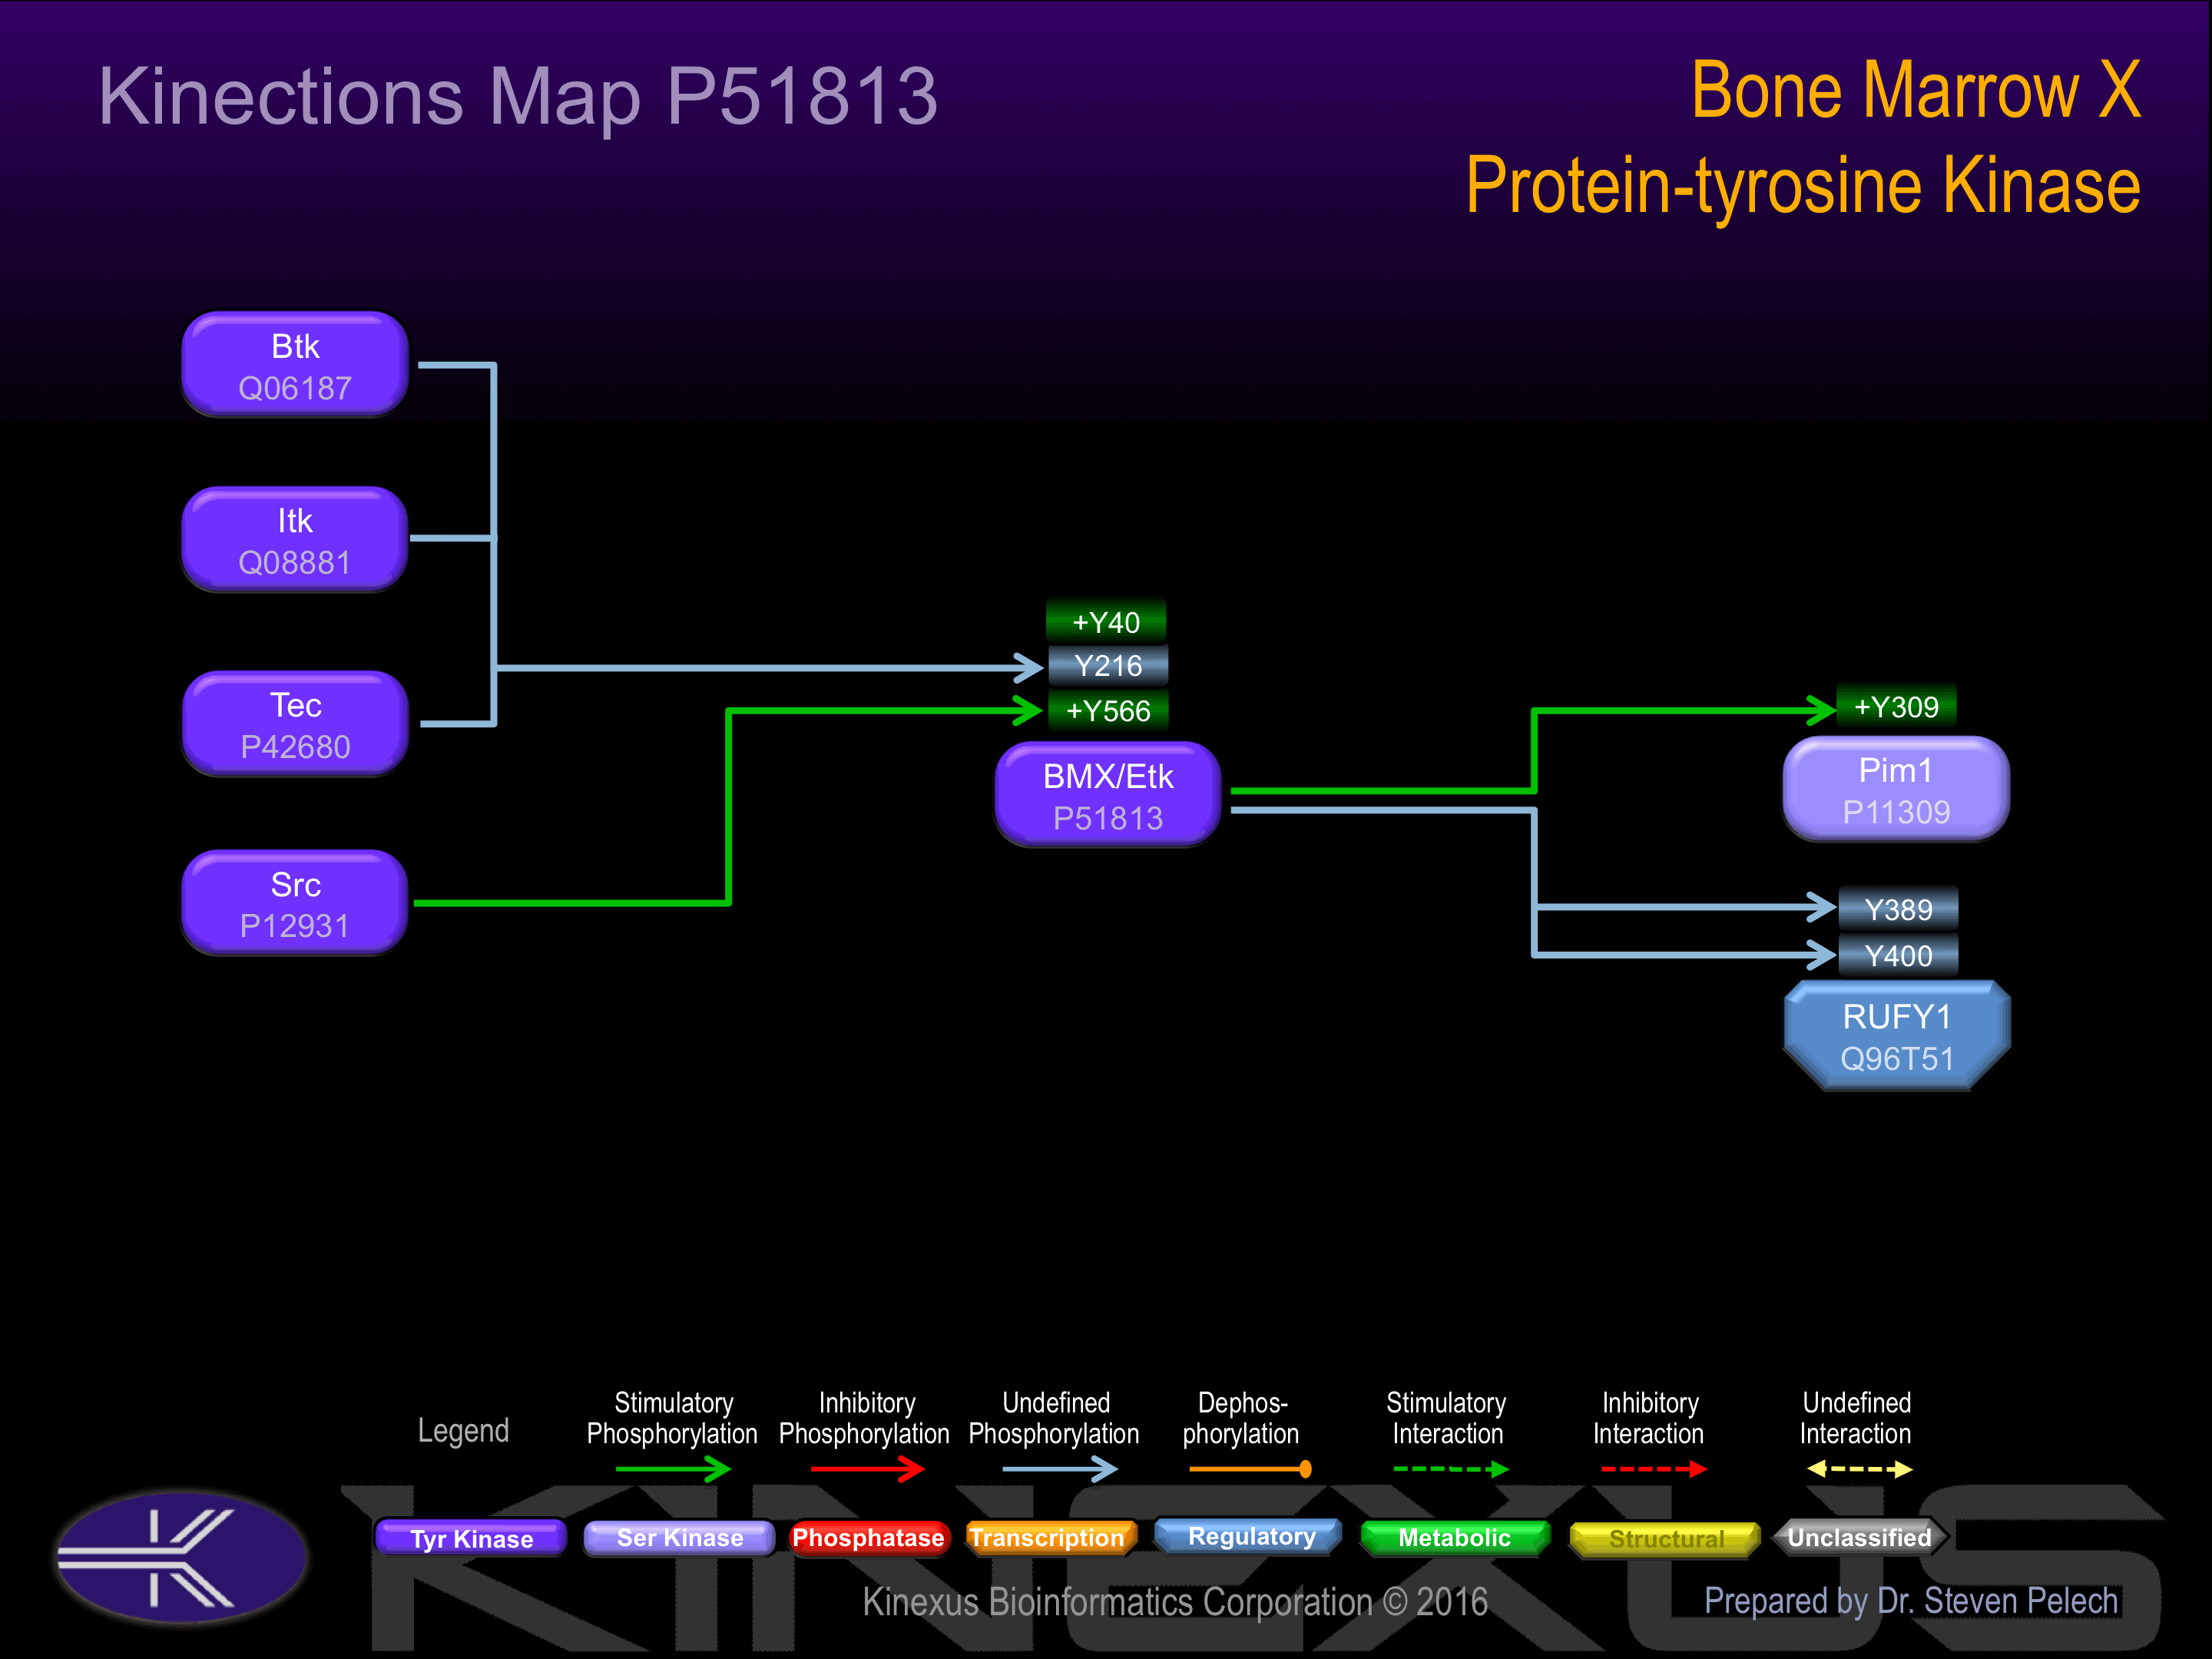Click the Prepared by Dr. Steven Pelech text

pos(1910,1601)
